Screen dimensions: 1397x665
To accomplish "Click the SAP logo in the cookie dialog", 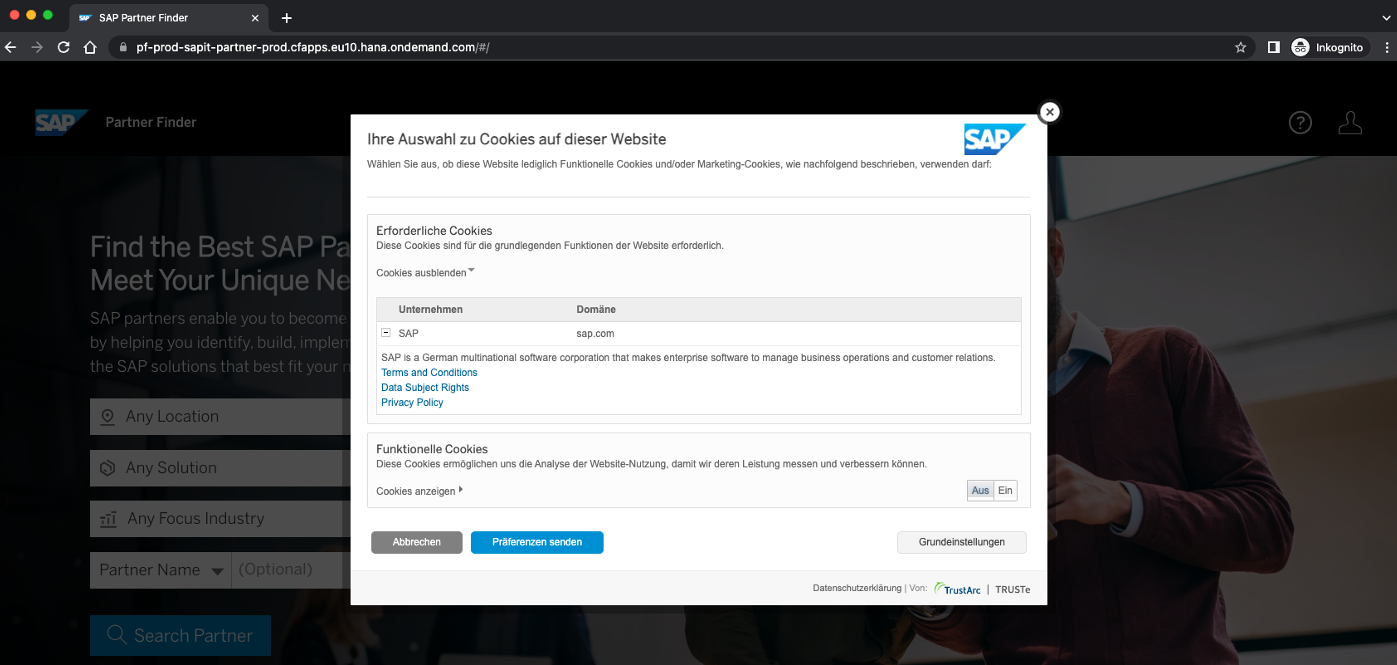I will 995,139.
